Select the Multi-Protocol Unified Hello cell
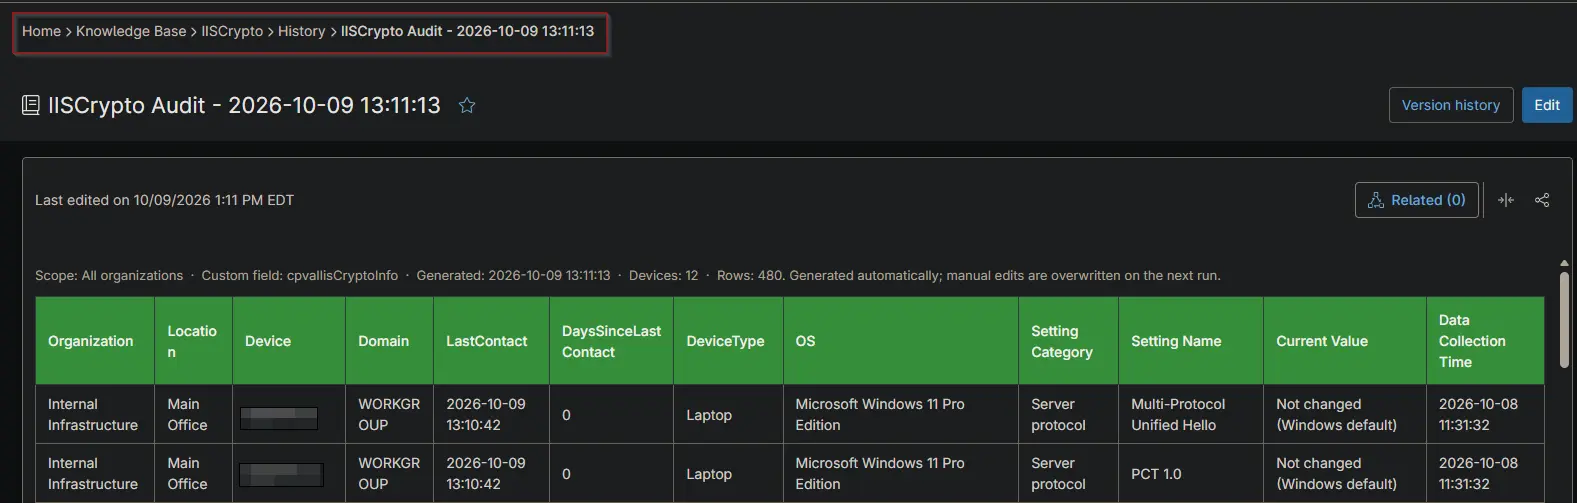1577x503 pixels. click(x=1191, y=415)
